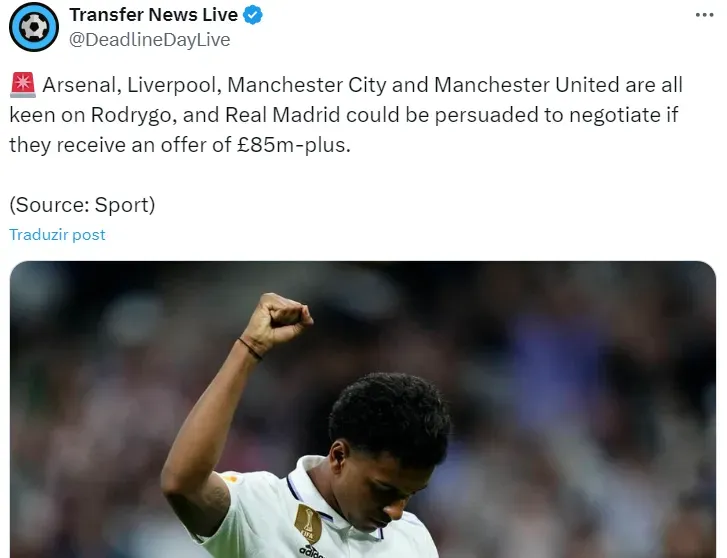Open the three-dot more options menu
The image size is (727, 558).
[704, 15]
